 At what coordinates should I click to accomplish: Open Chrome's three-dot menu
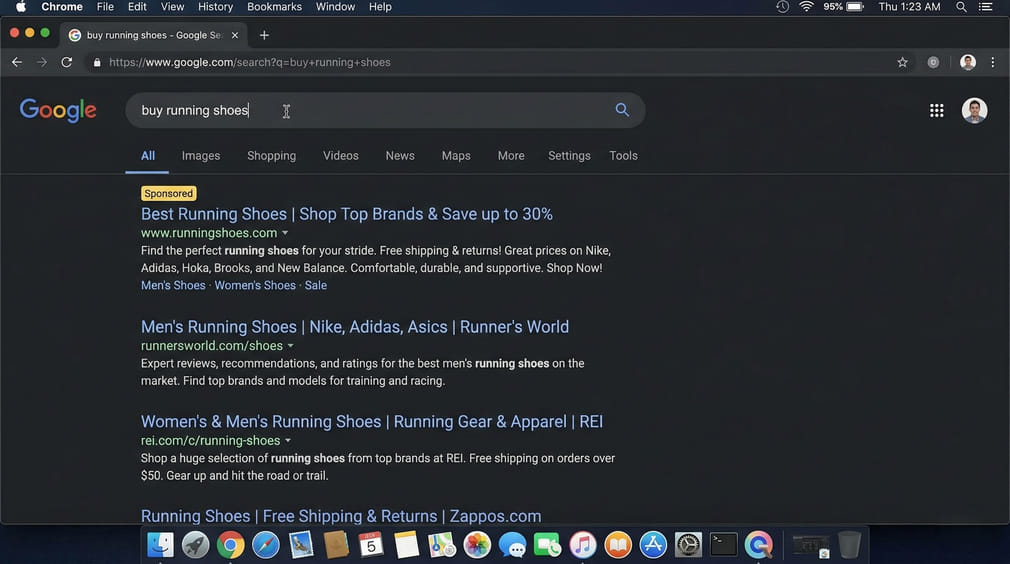[x=992, y=62]
